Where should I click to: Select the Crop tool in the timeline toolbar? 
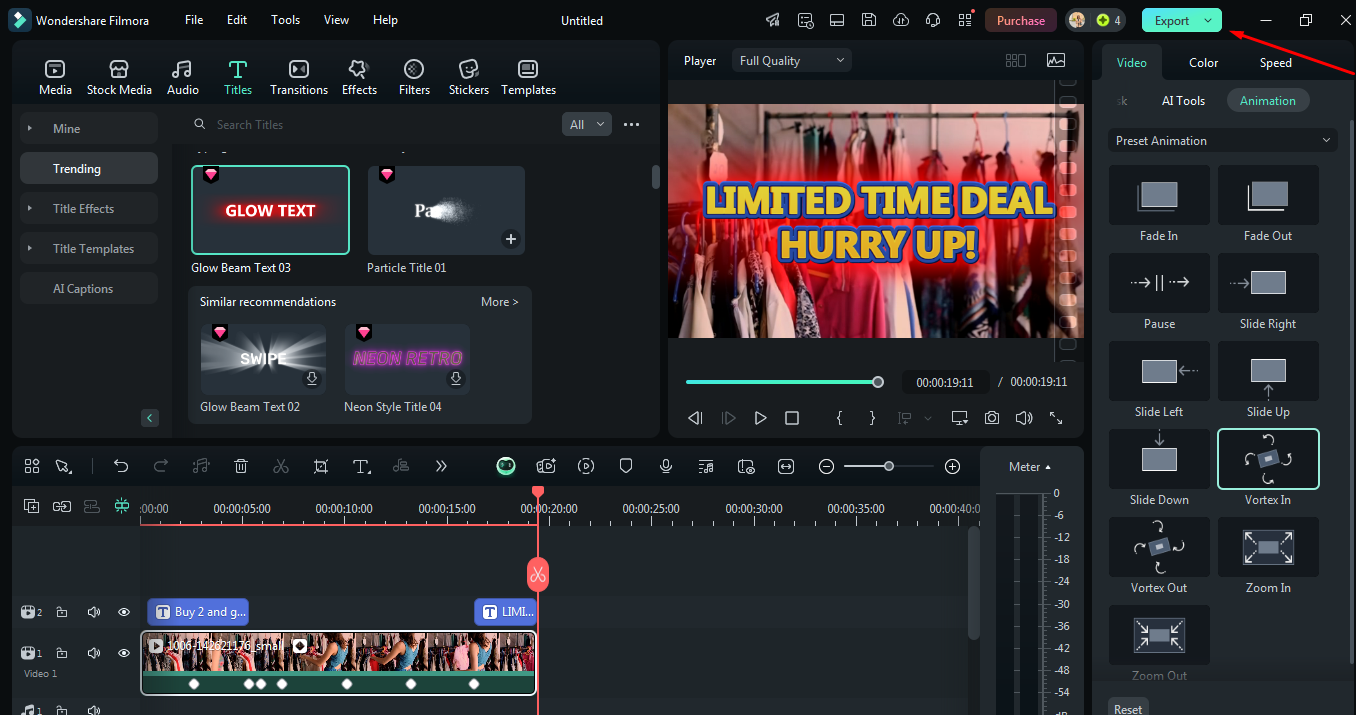point(321,466)
